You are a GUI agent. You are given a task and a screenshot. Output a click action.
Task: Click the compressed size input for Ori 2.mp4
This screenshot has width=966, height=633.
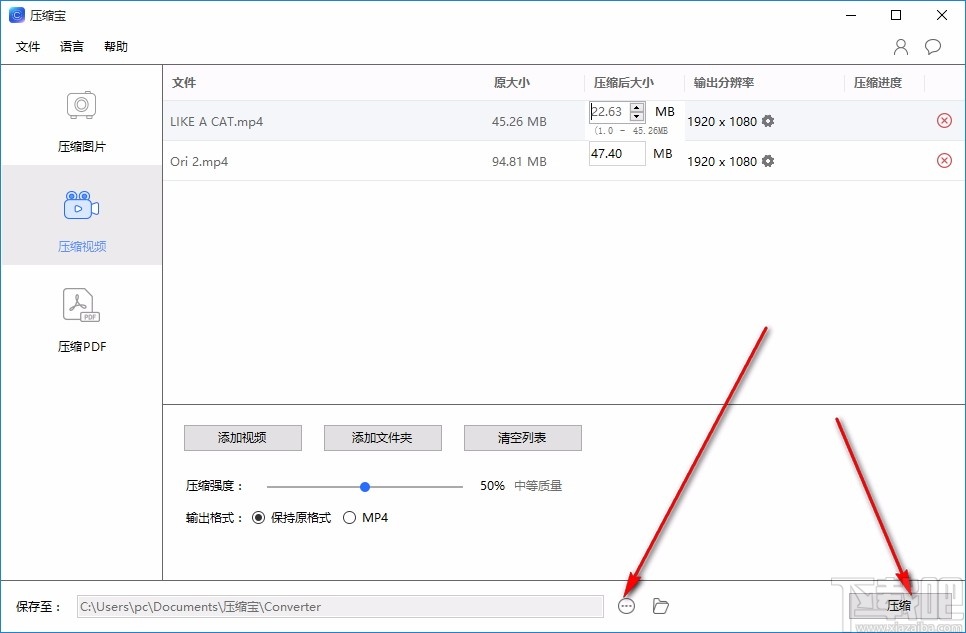[x=615, y=153]
